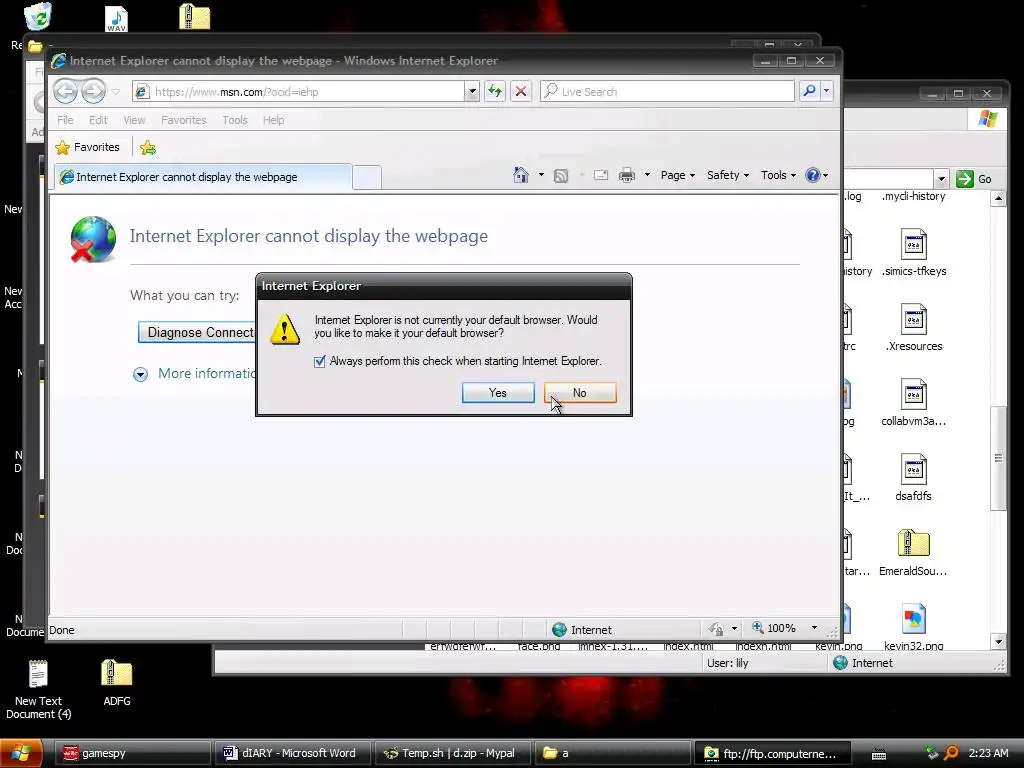This screenshot has height=768, width=1024.
Task: Click the Forward navigation arrow in Internet Explorer
Action: coord(93,91)
